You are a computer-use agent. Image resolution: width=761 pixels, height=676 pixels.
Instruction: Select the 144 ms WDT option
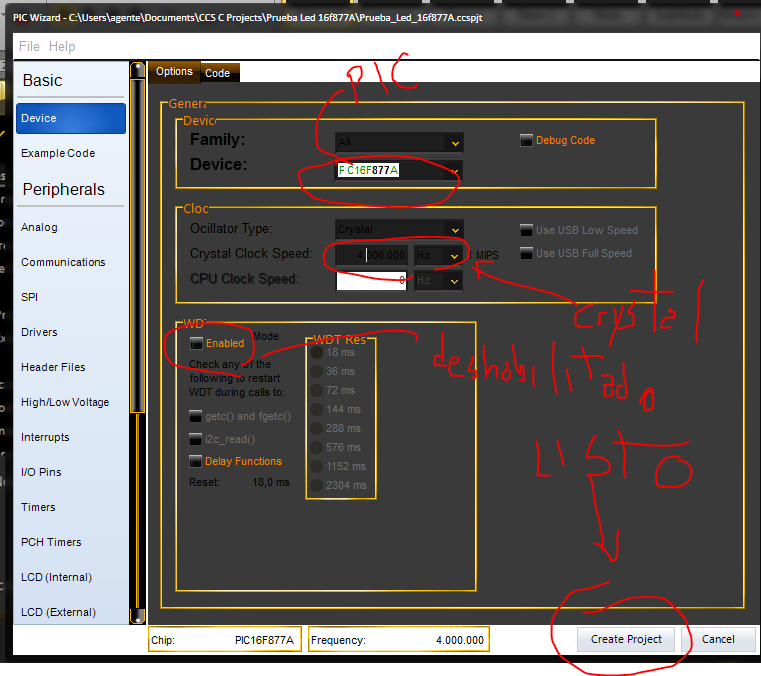point(316,409)
